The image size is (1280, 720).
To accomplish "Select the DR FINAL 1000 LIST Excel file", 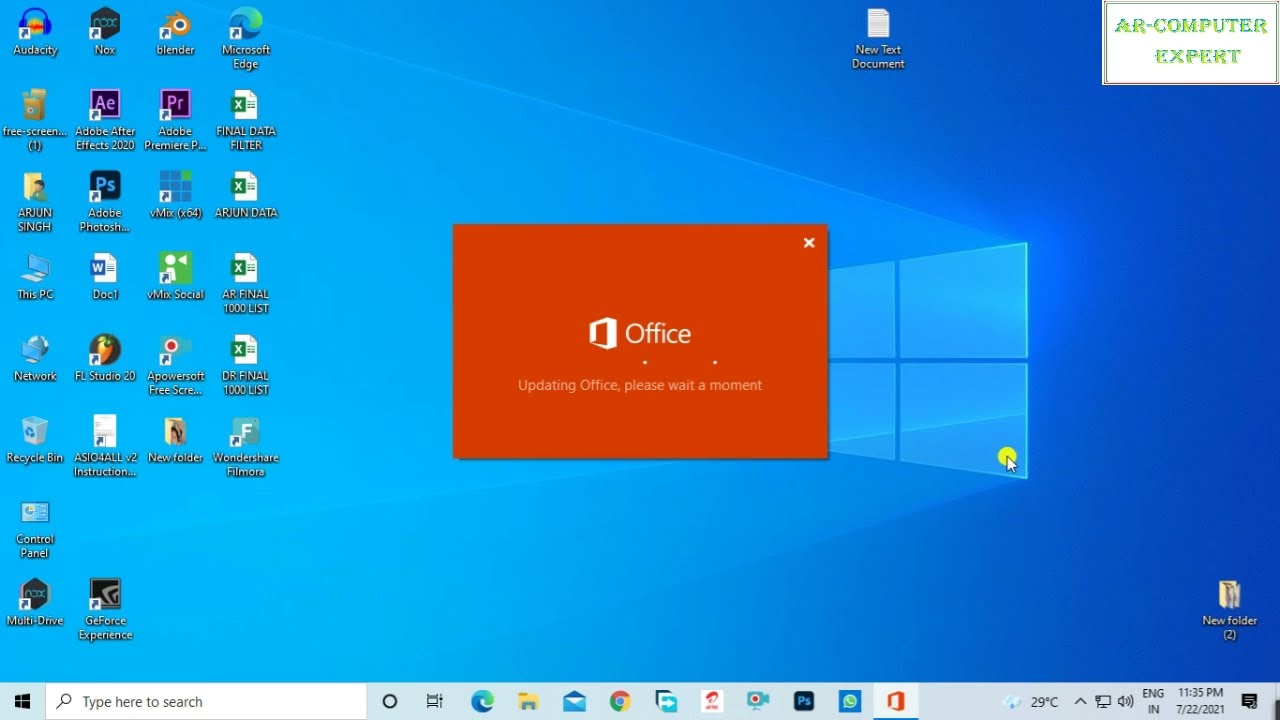I will point(245,365).
